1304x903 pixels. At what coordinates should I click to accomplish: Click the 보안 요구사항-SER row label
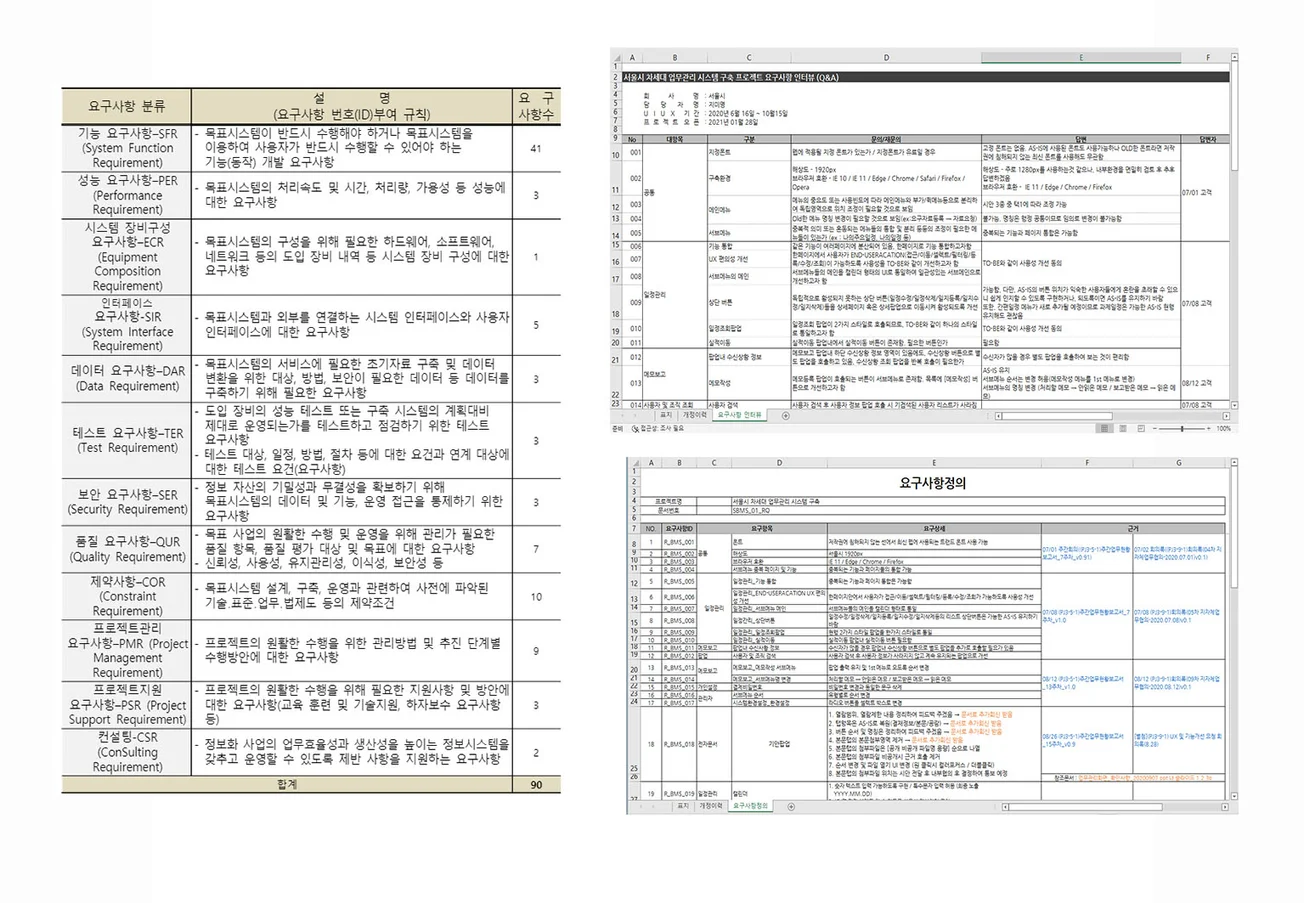[127, 501]
